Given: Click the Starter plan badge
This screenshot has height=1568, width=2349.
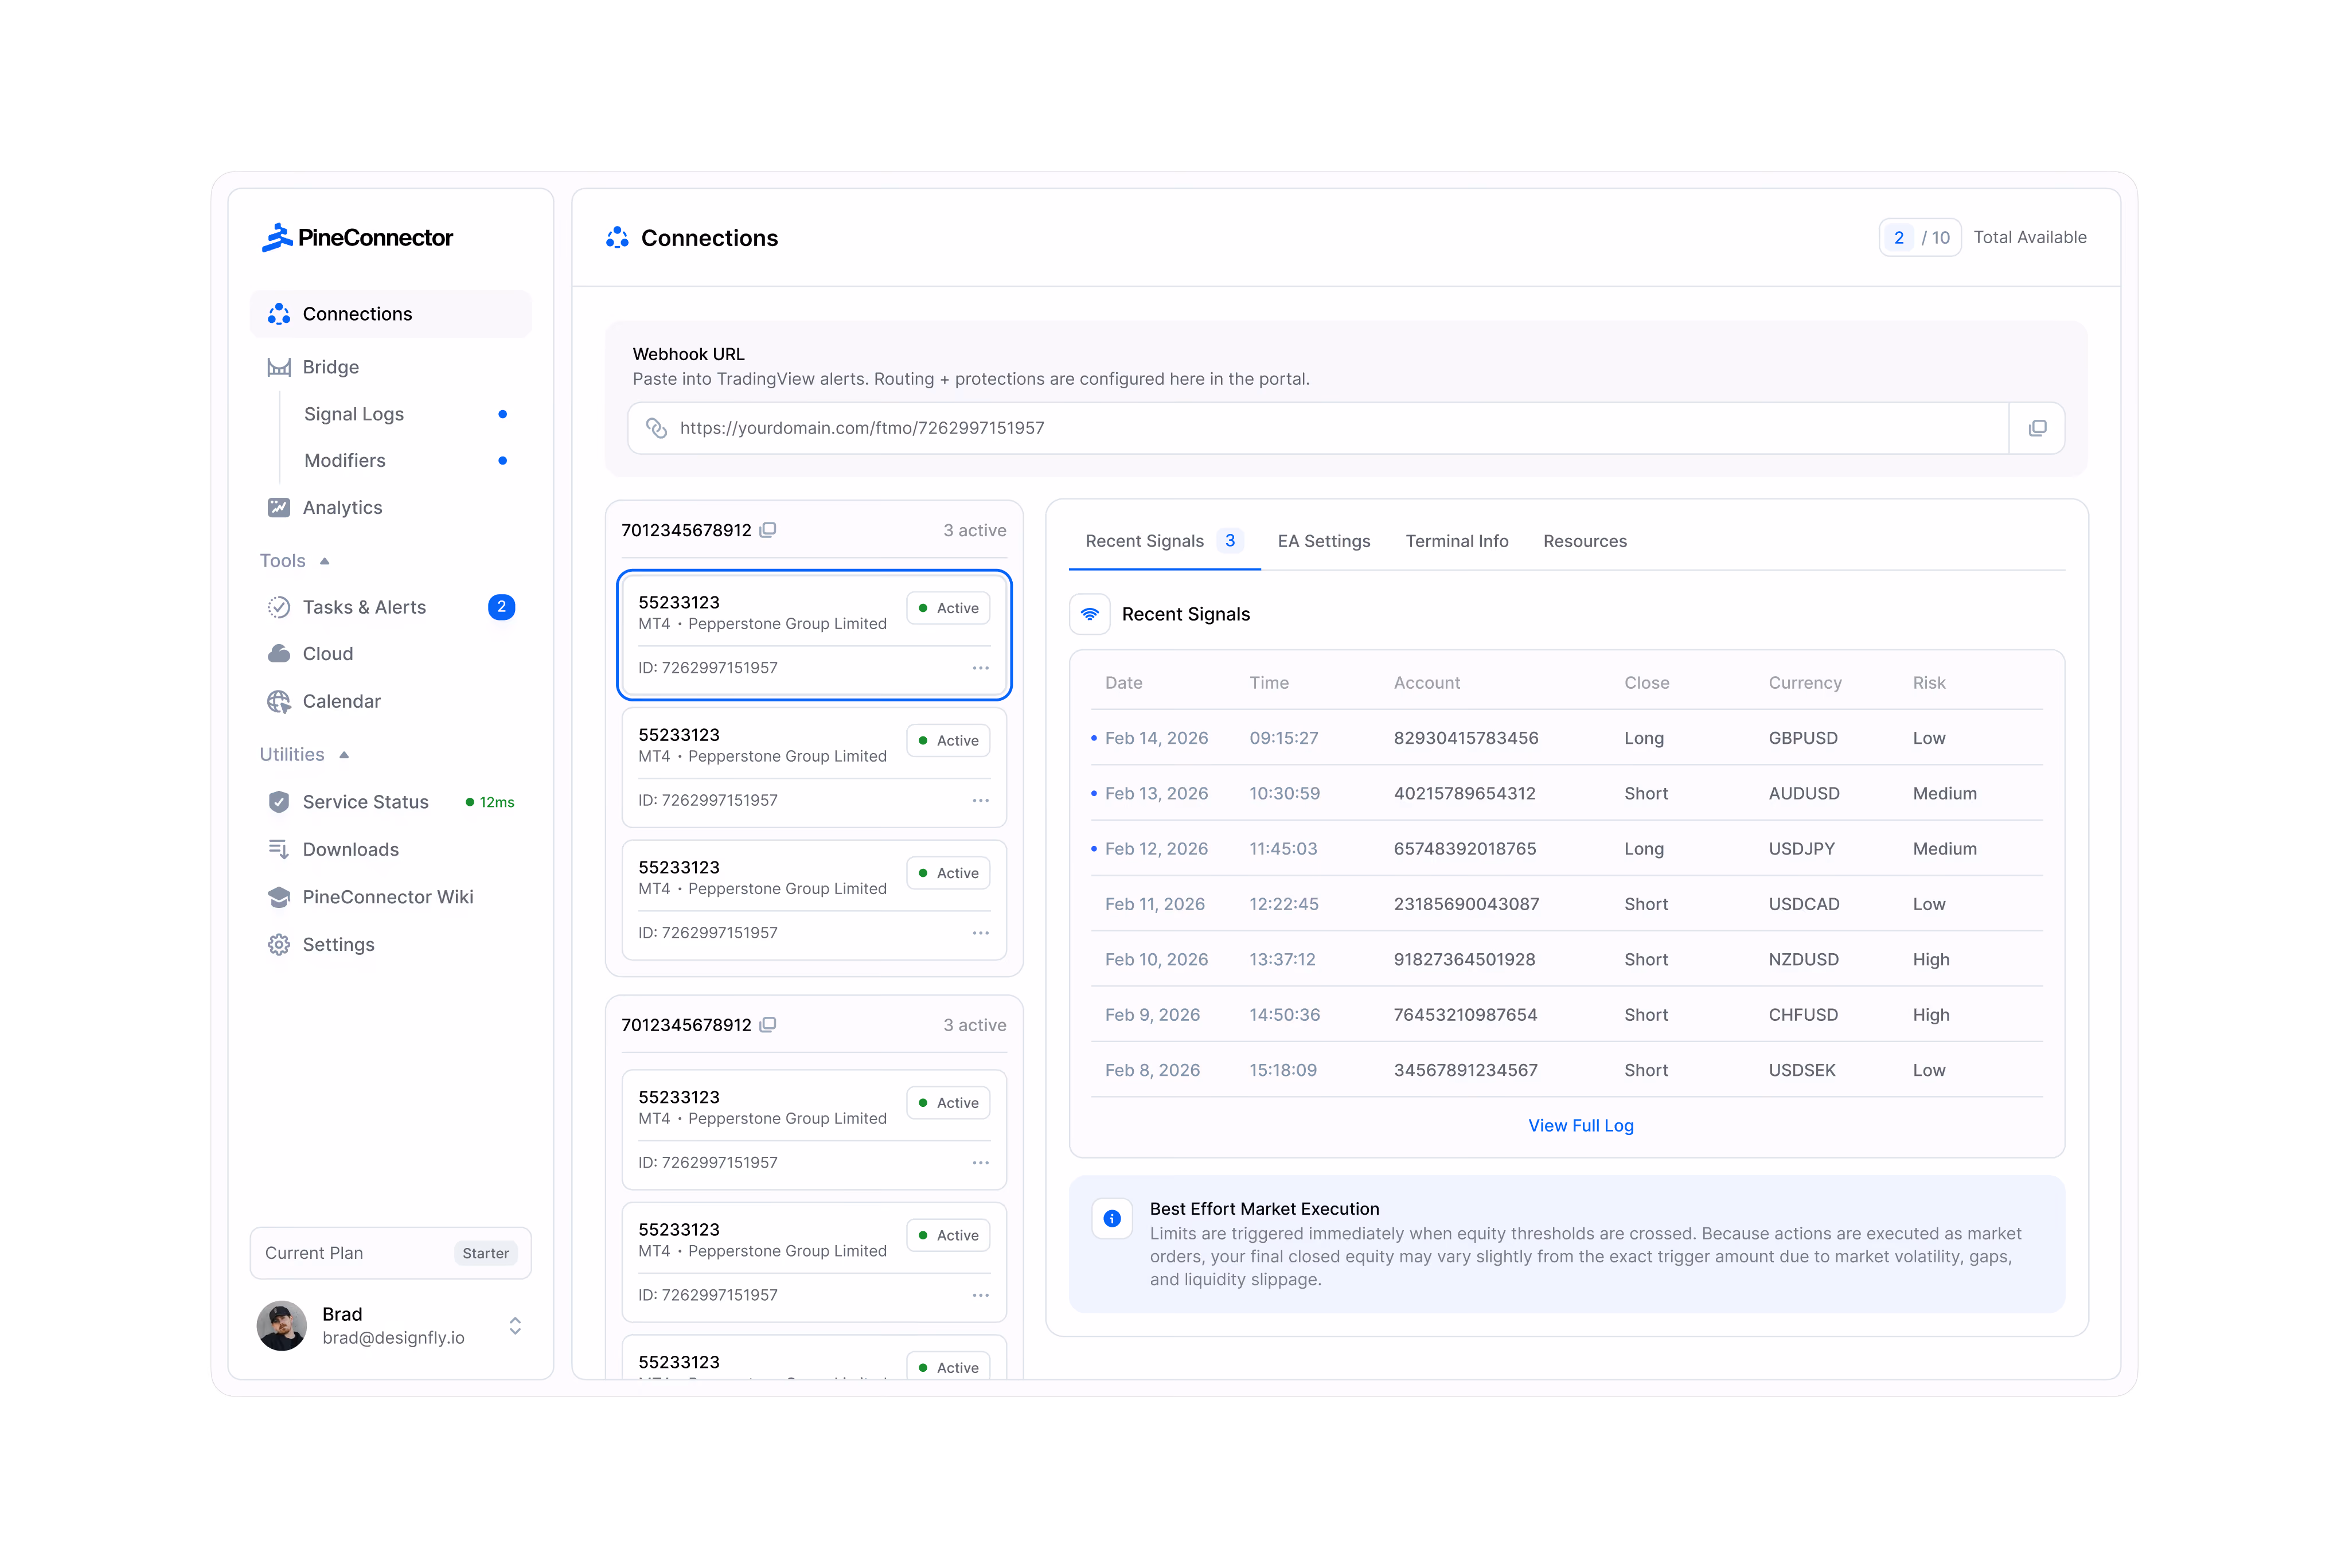Looking at the screenshot, I should click(x=485, y=1253).
